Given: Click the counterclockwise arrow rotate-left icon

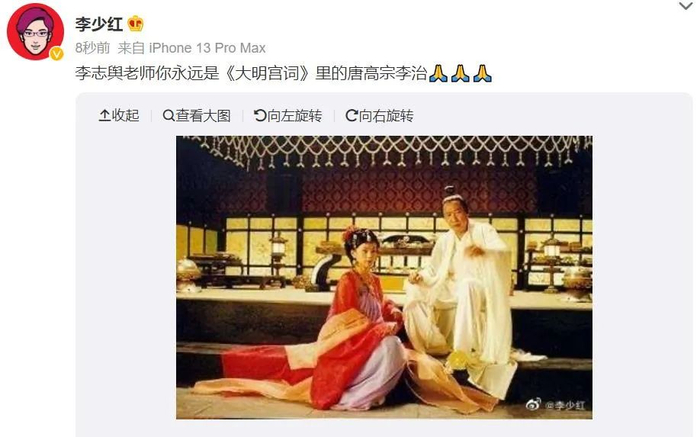Looking at the screenshot, I should [260, 116].
